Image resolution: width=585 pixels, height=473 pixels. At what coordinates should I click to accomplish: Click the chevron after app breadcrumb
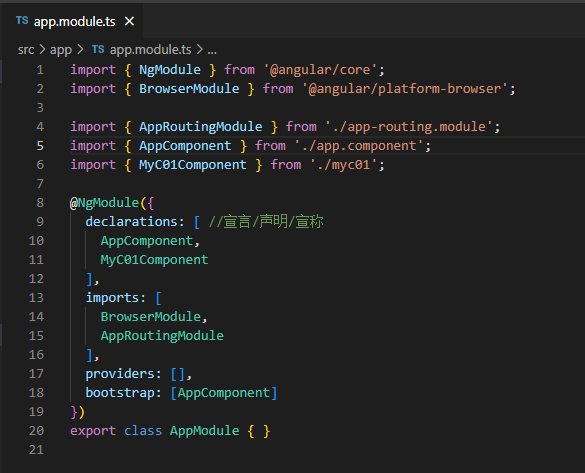80,50
